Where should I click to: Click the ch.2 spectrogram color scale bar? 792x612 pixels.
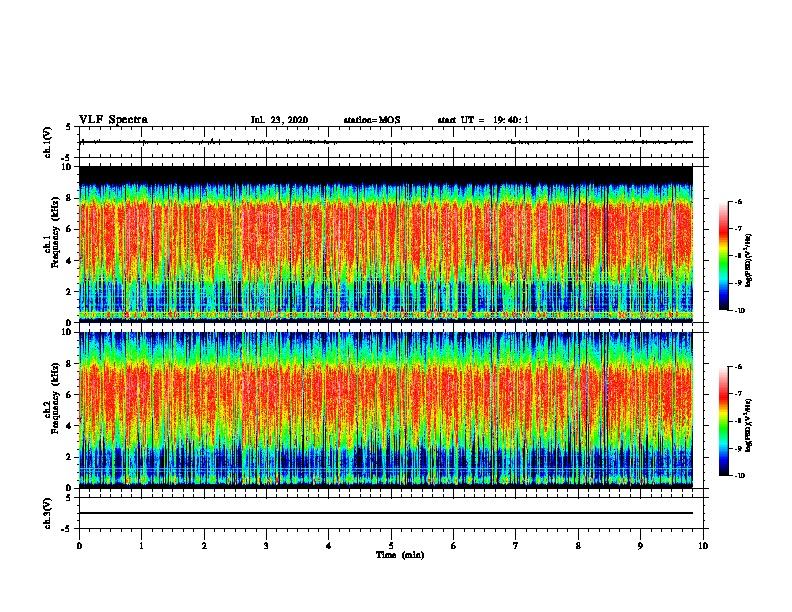(724, 421)
